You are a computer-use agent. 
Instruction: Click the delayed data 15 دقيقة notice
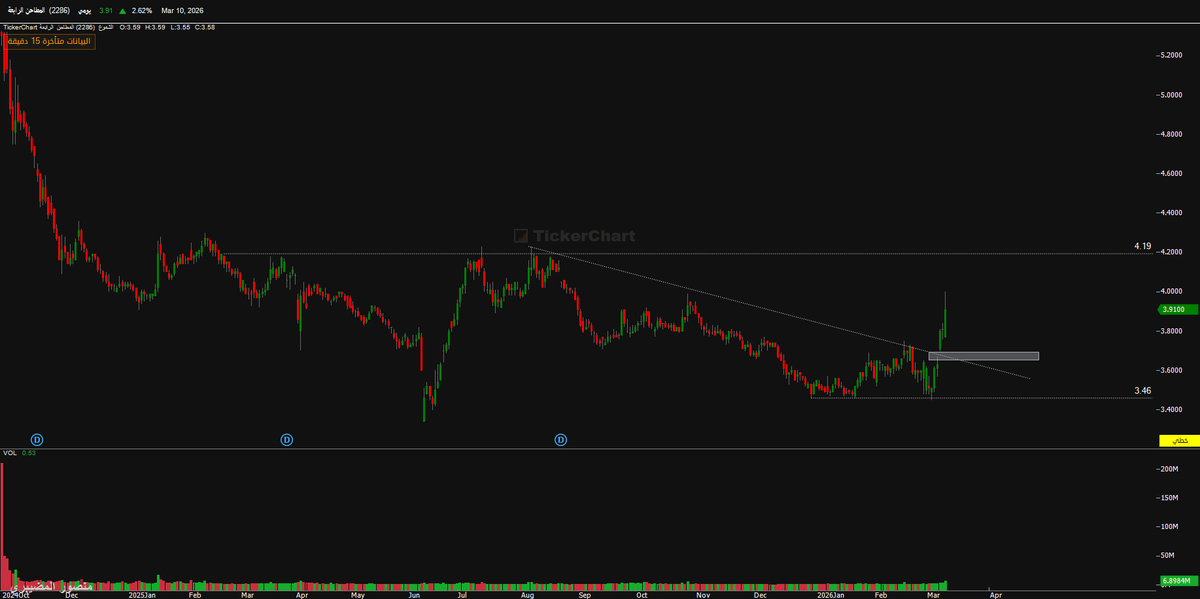(x=50, y=41)
